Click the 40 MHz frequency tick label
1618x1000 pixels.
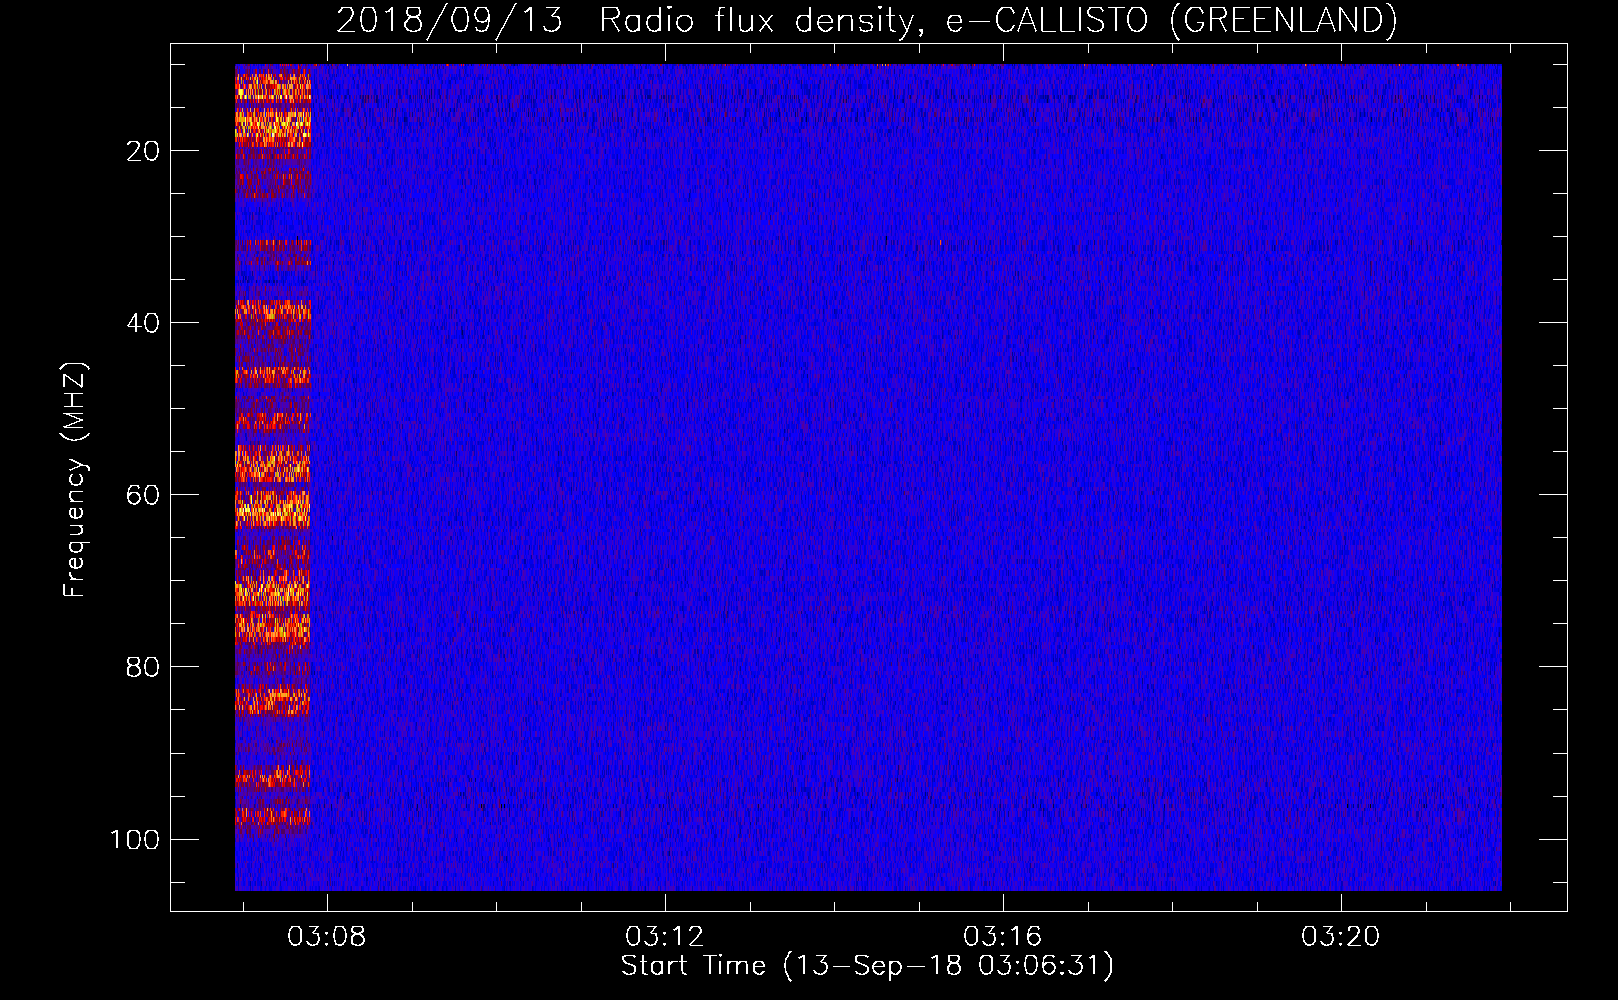tap(143, 323)
